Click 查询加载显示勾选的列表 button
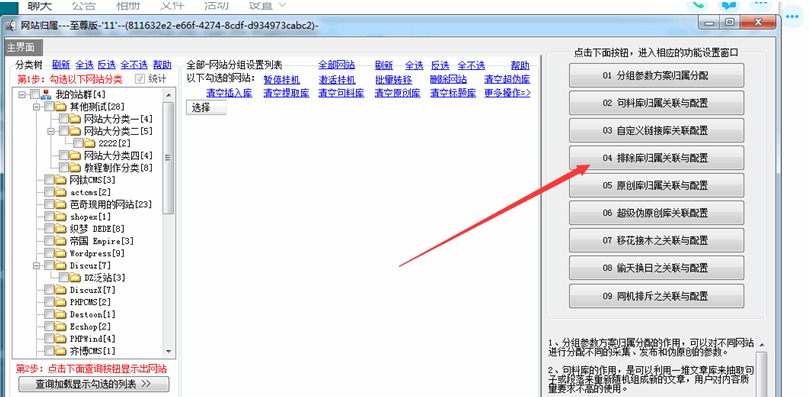Screen dimensions: 809x397 coord(94,384)
